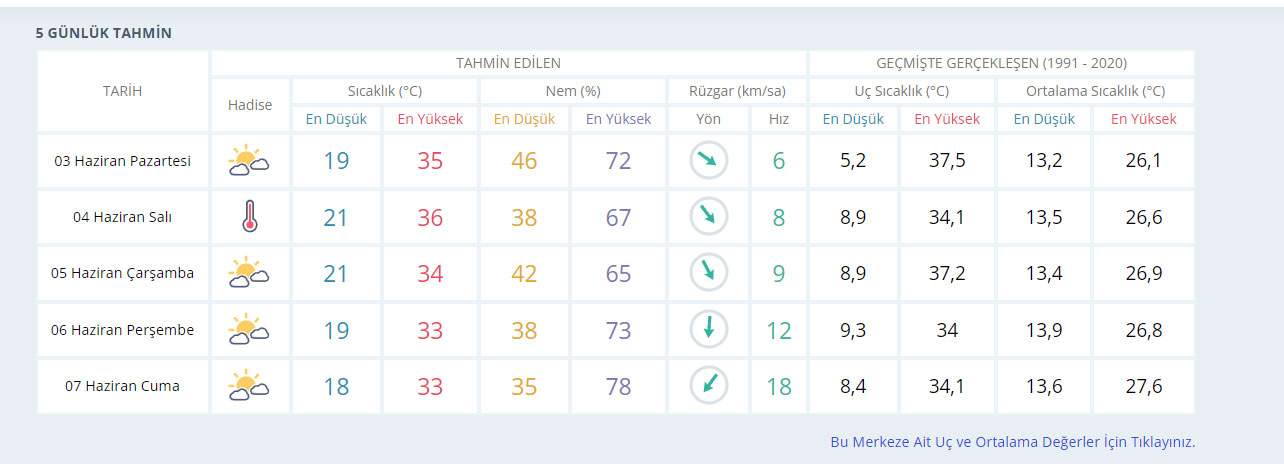Click the thermometer heat icon for 04 Haziran Salı
Image resolution: width=1284 pixels, height=464 pixels.
click(250, 217)
